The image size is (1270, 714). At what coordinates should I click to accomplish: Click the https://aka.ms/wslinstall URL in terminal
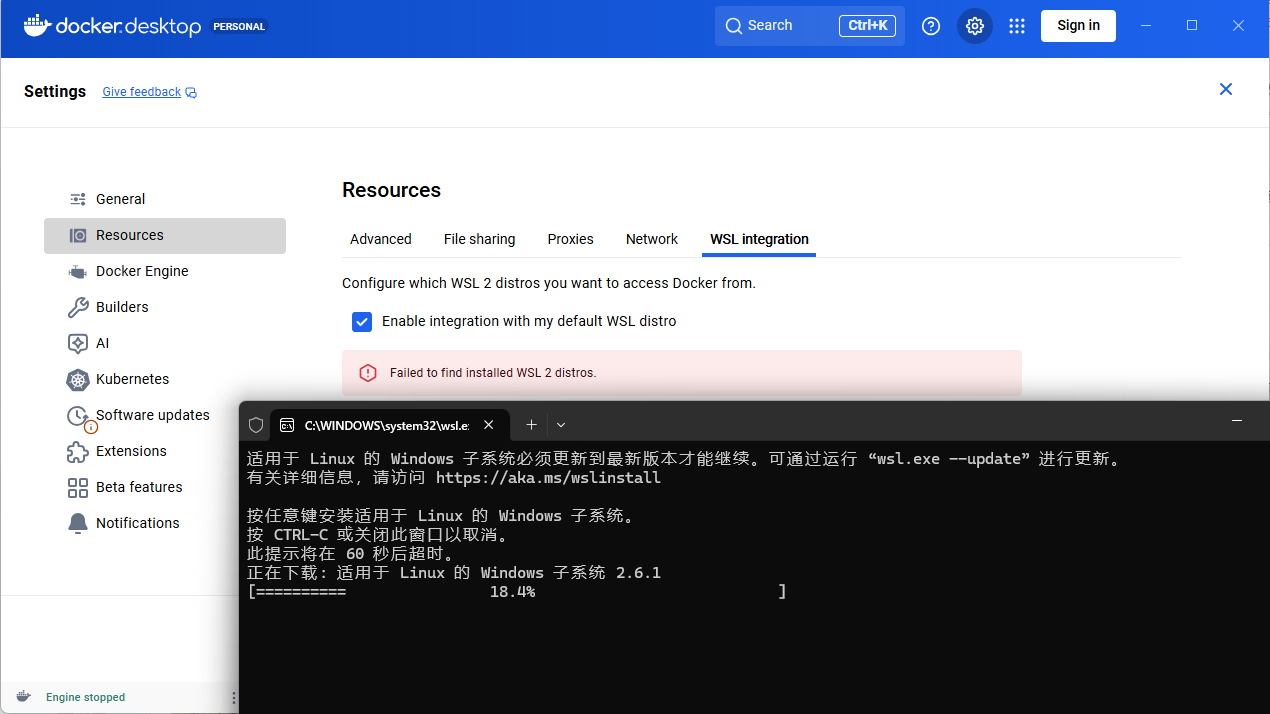(548, 478)
